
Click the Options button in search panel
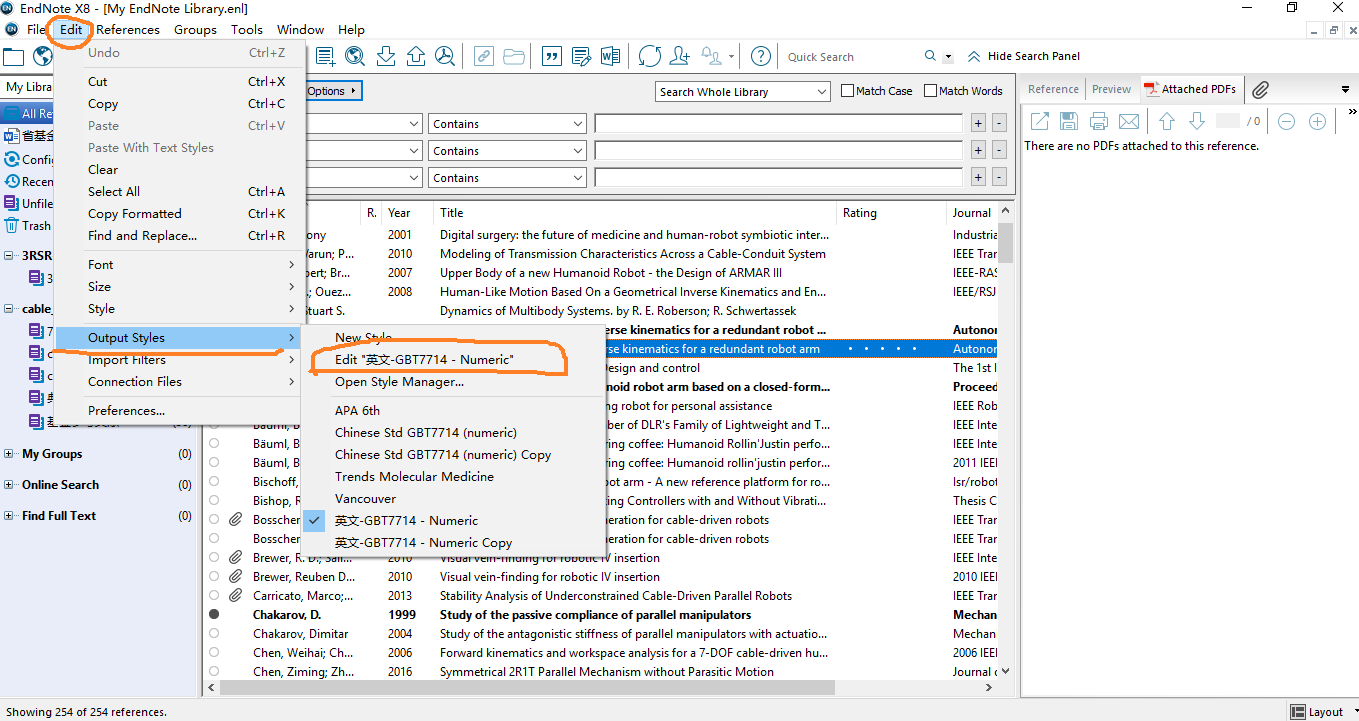pyautogui.click(x=331, y=91)
